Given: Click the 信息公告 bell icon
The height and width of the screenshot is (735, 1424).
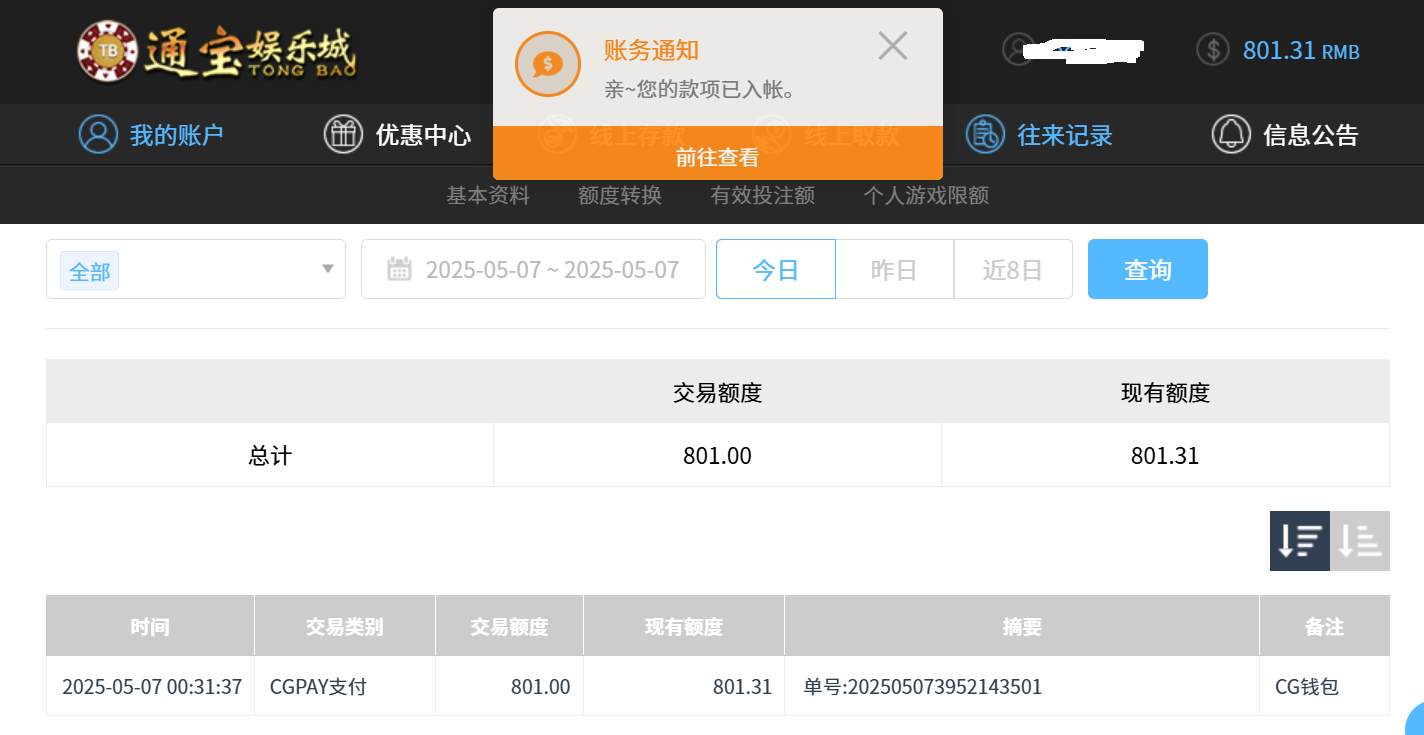Looking at the screenshot, I should click(x=1231, y=134).
